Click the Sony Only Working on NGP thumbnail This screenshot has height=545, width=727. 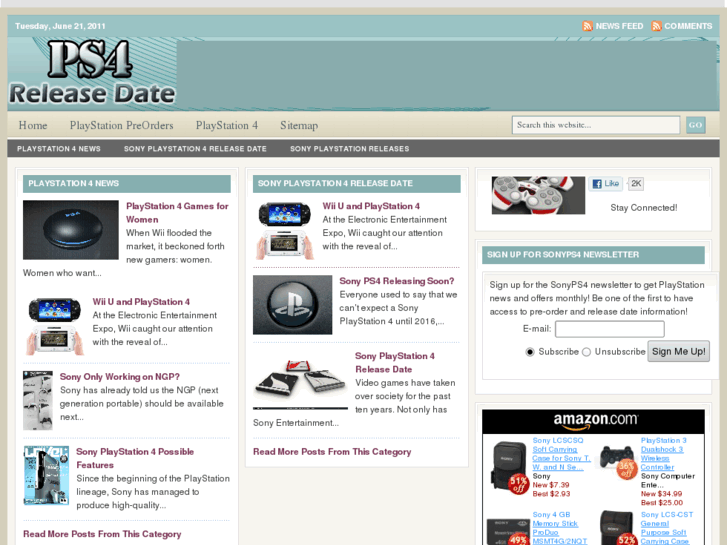coord(38,401)
